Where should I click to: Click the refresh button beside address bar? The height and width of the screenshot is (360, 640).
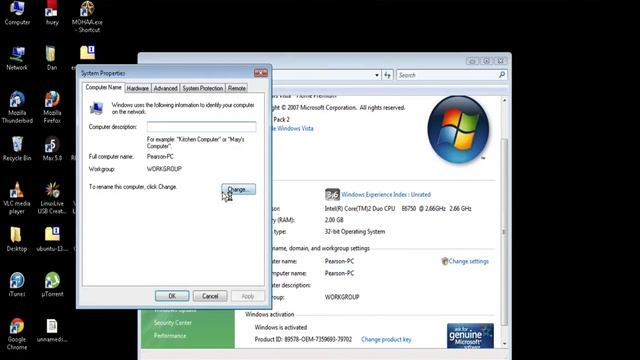pos(387,75)
